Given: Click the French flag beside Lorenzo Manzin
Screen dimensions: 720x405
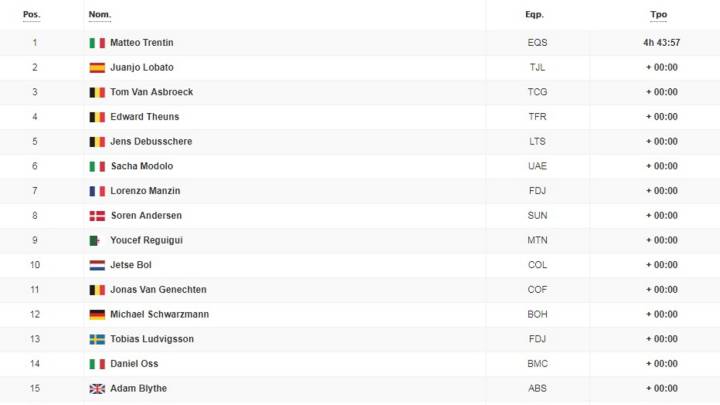Looking at the screenshot, I should tap(97, 191).
